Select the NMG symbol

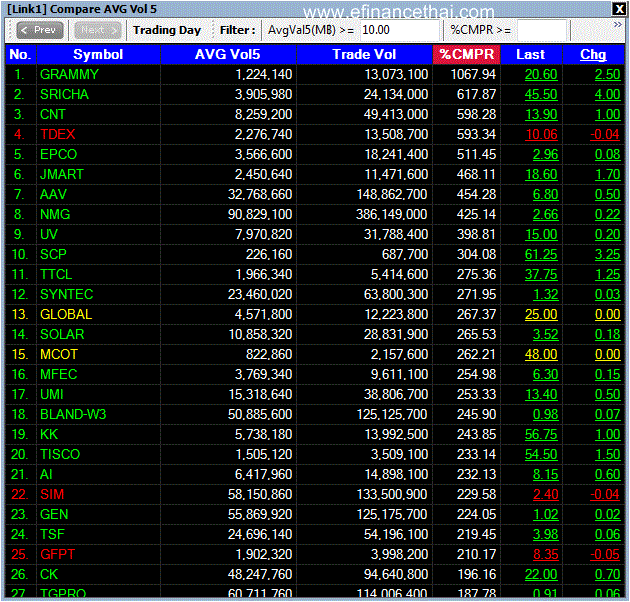[x=55, y=214]
